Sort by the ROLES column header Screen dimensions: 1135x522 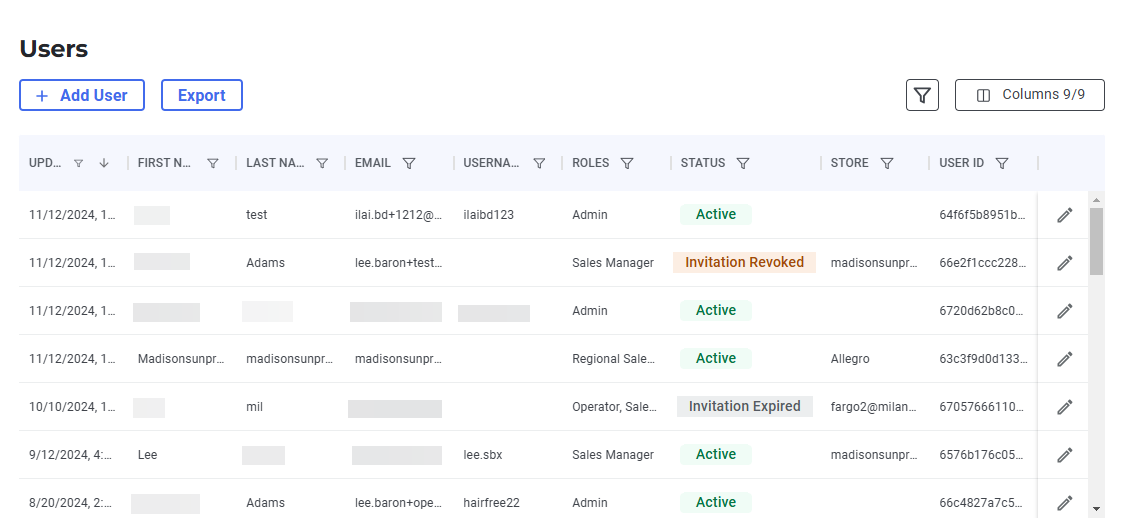tap(591, 163)
